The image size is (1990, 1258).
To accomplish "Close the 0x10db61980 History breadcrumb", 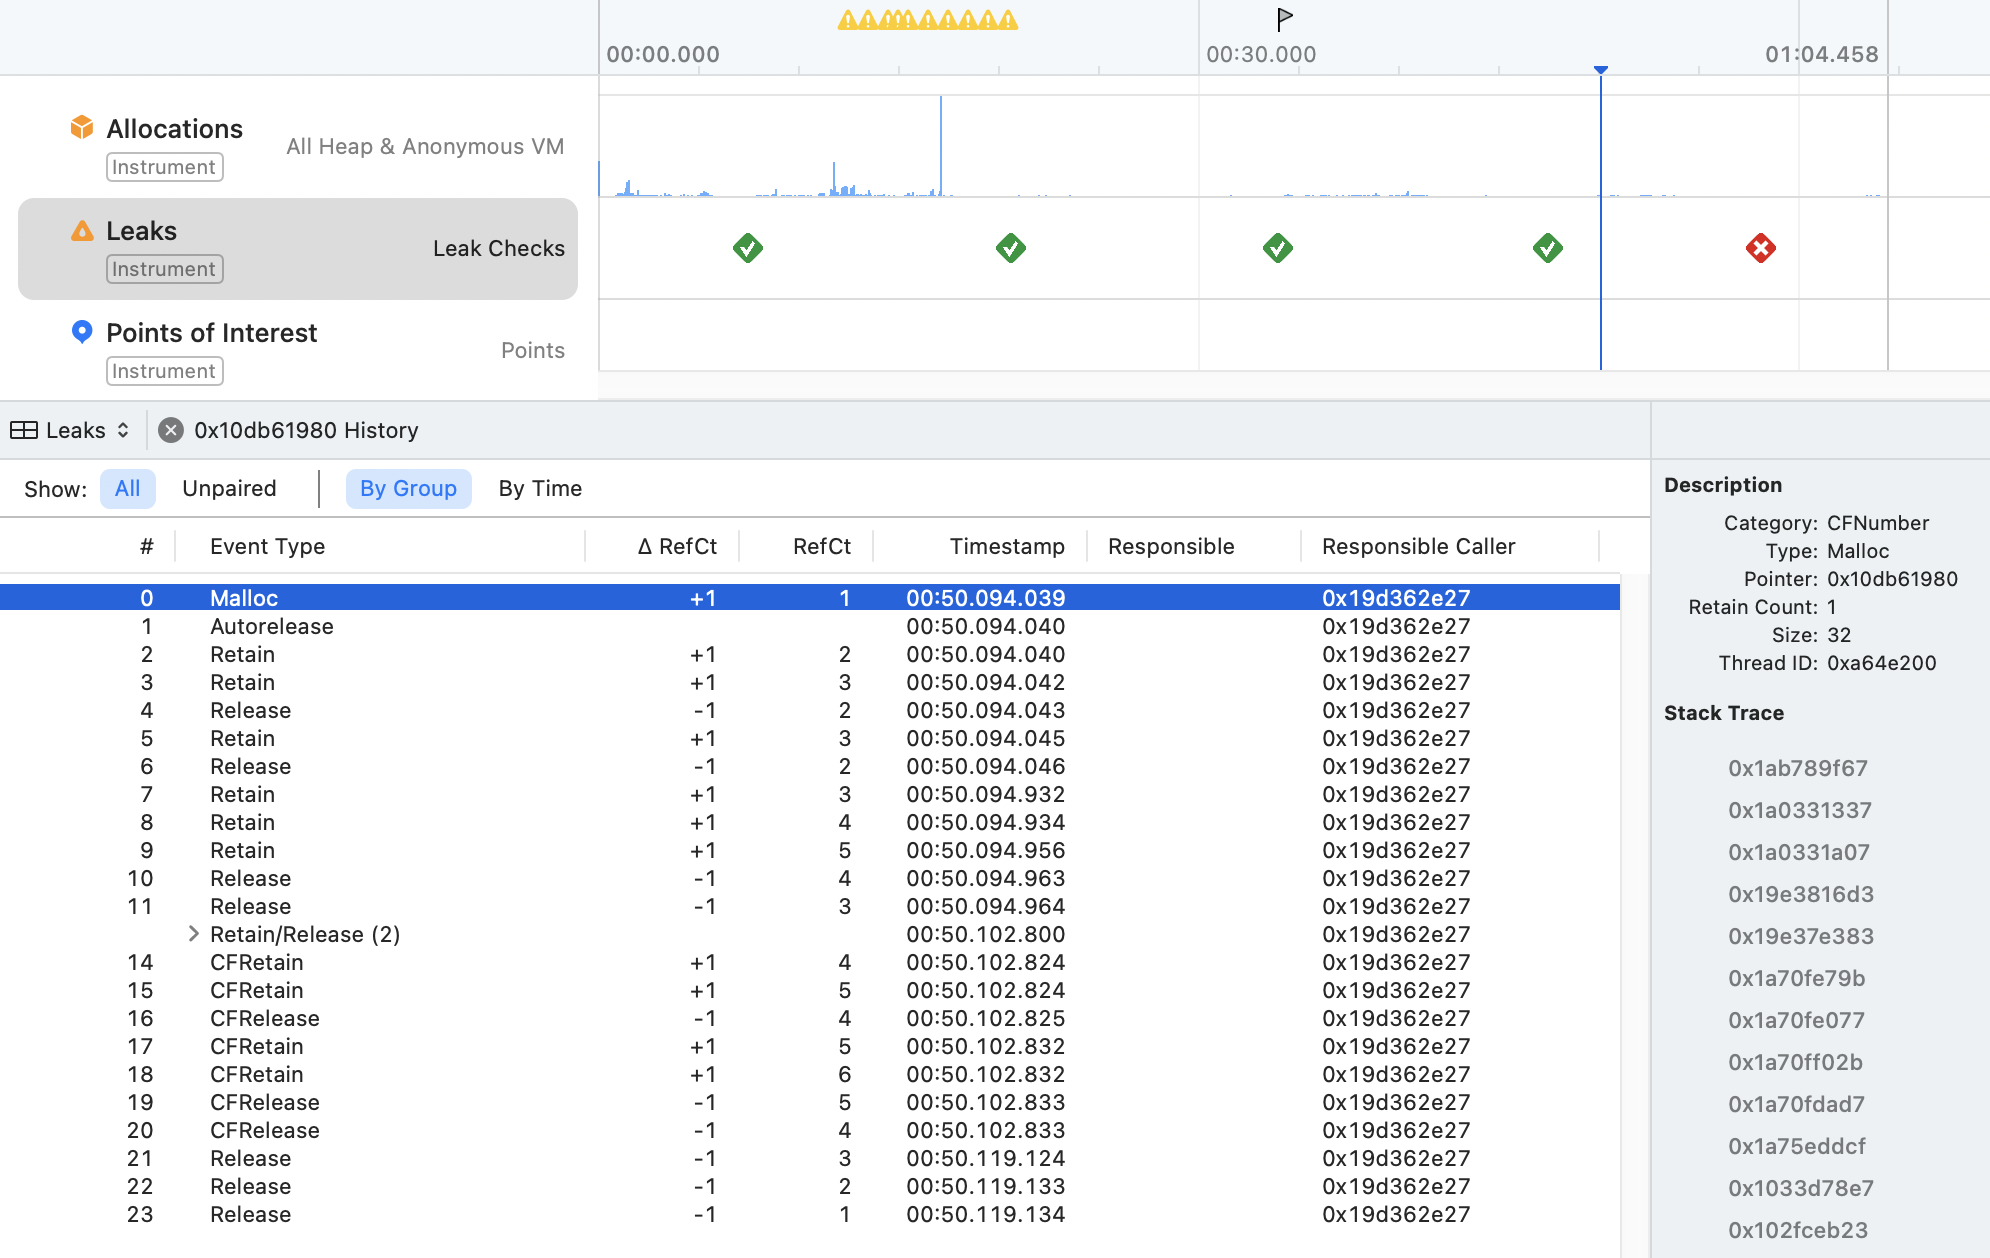I will 171,430.
